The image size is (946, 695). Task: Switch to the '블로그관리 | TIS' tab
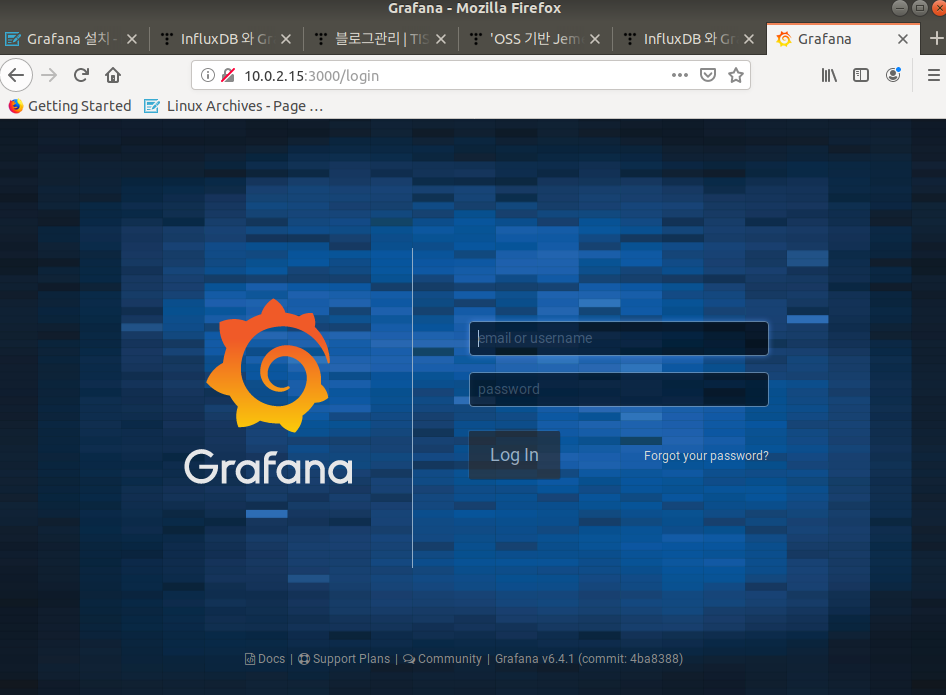pyautogui.click(x=381, y=39)
